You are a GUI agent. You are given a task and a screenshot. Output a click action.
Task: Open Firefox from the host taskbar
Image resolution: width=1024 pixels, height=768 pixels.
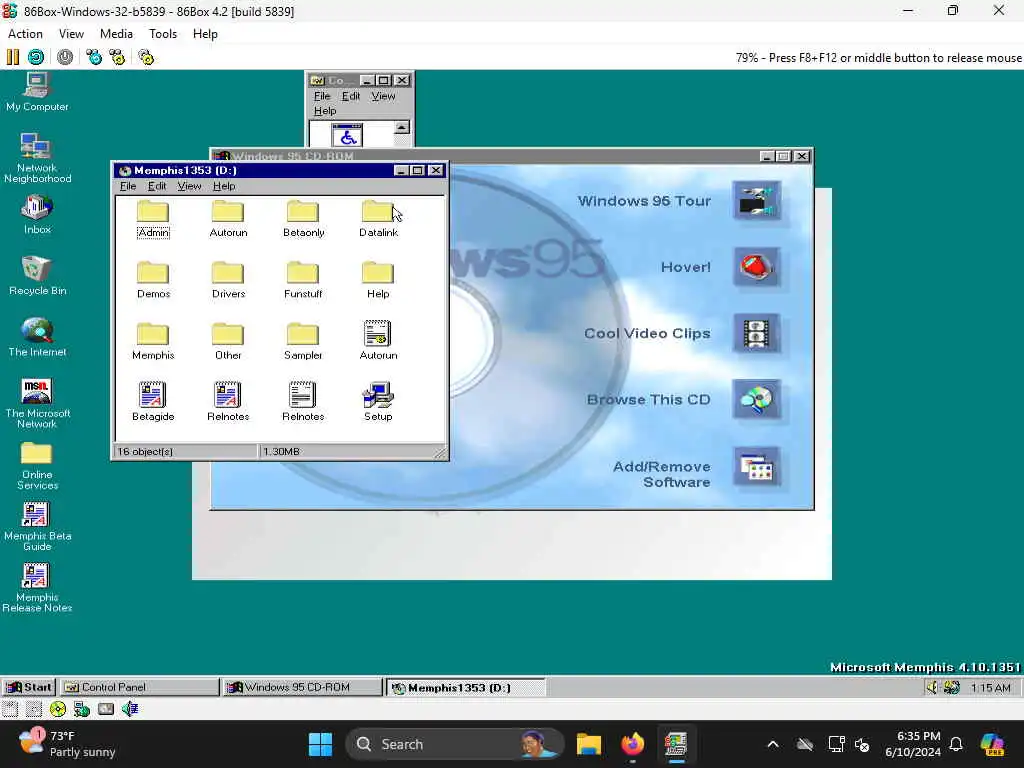(632, 744)
